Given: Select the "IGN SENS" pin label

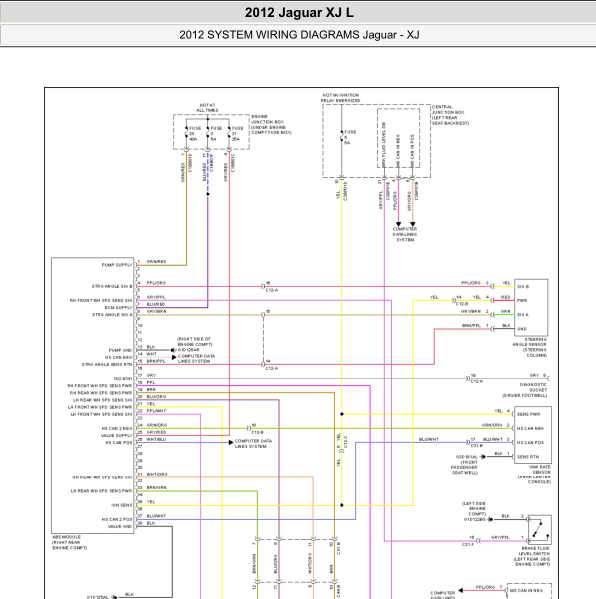Looking at the screenshot, I should click(122, 505).
